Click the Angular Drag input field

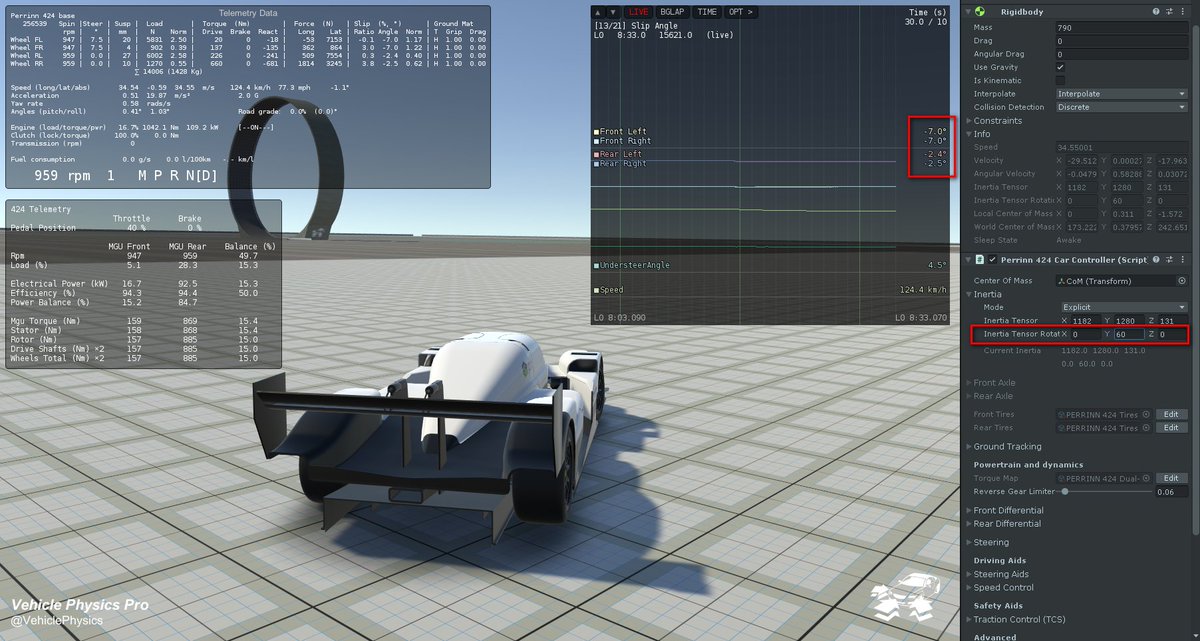1123,54
